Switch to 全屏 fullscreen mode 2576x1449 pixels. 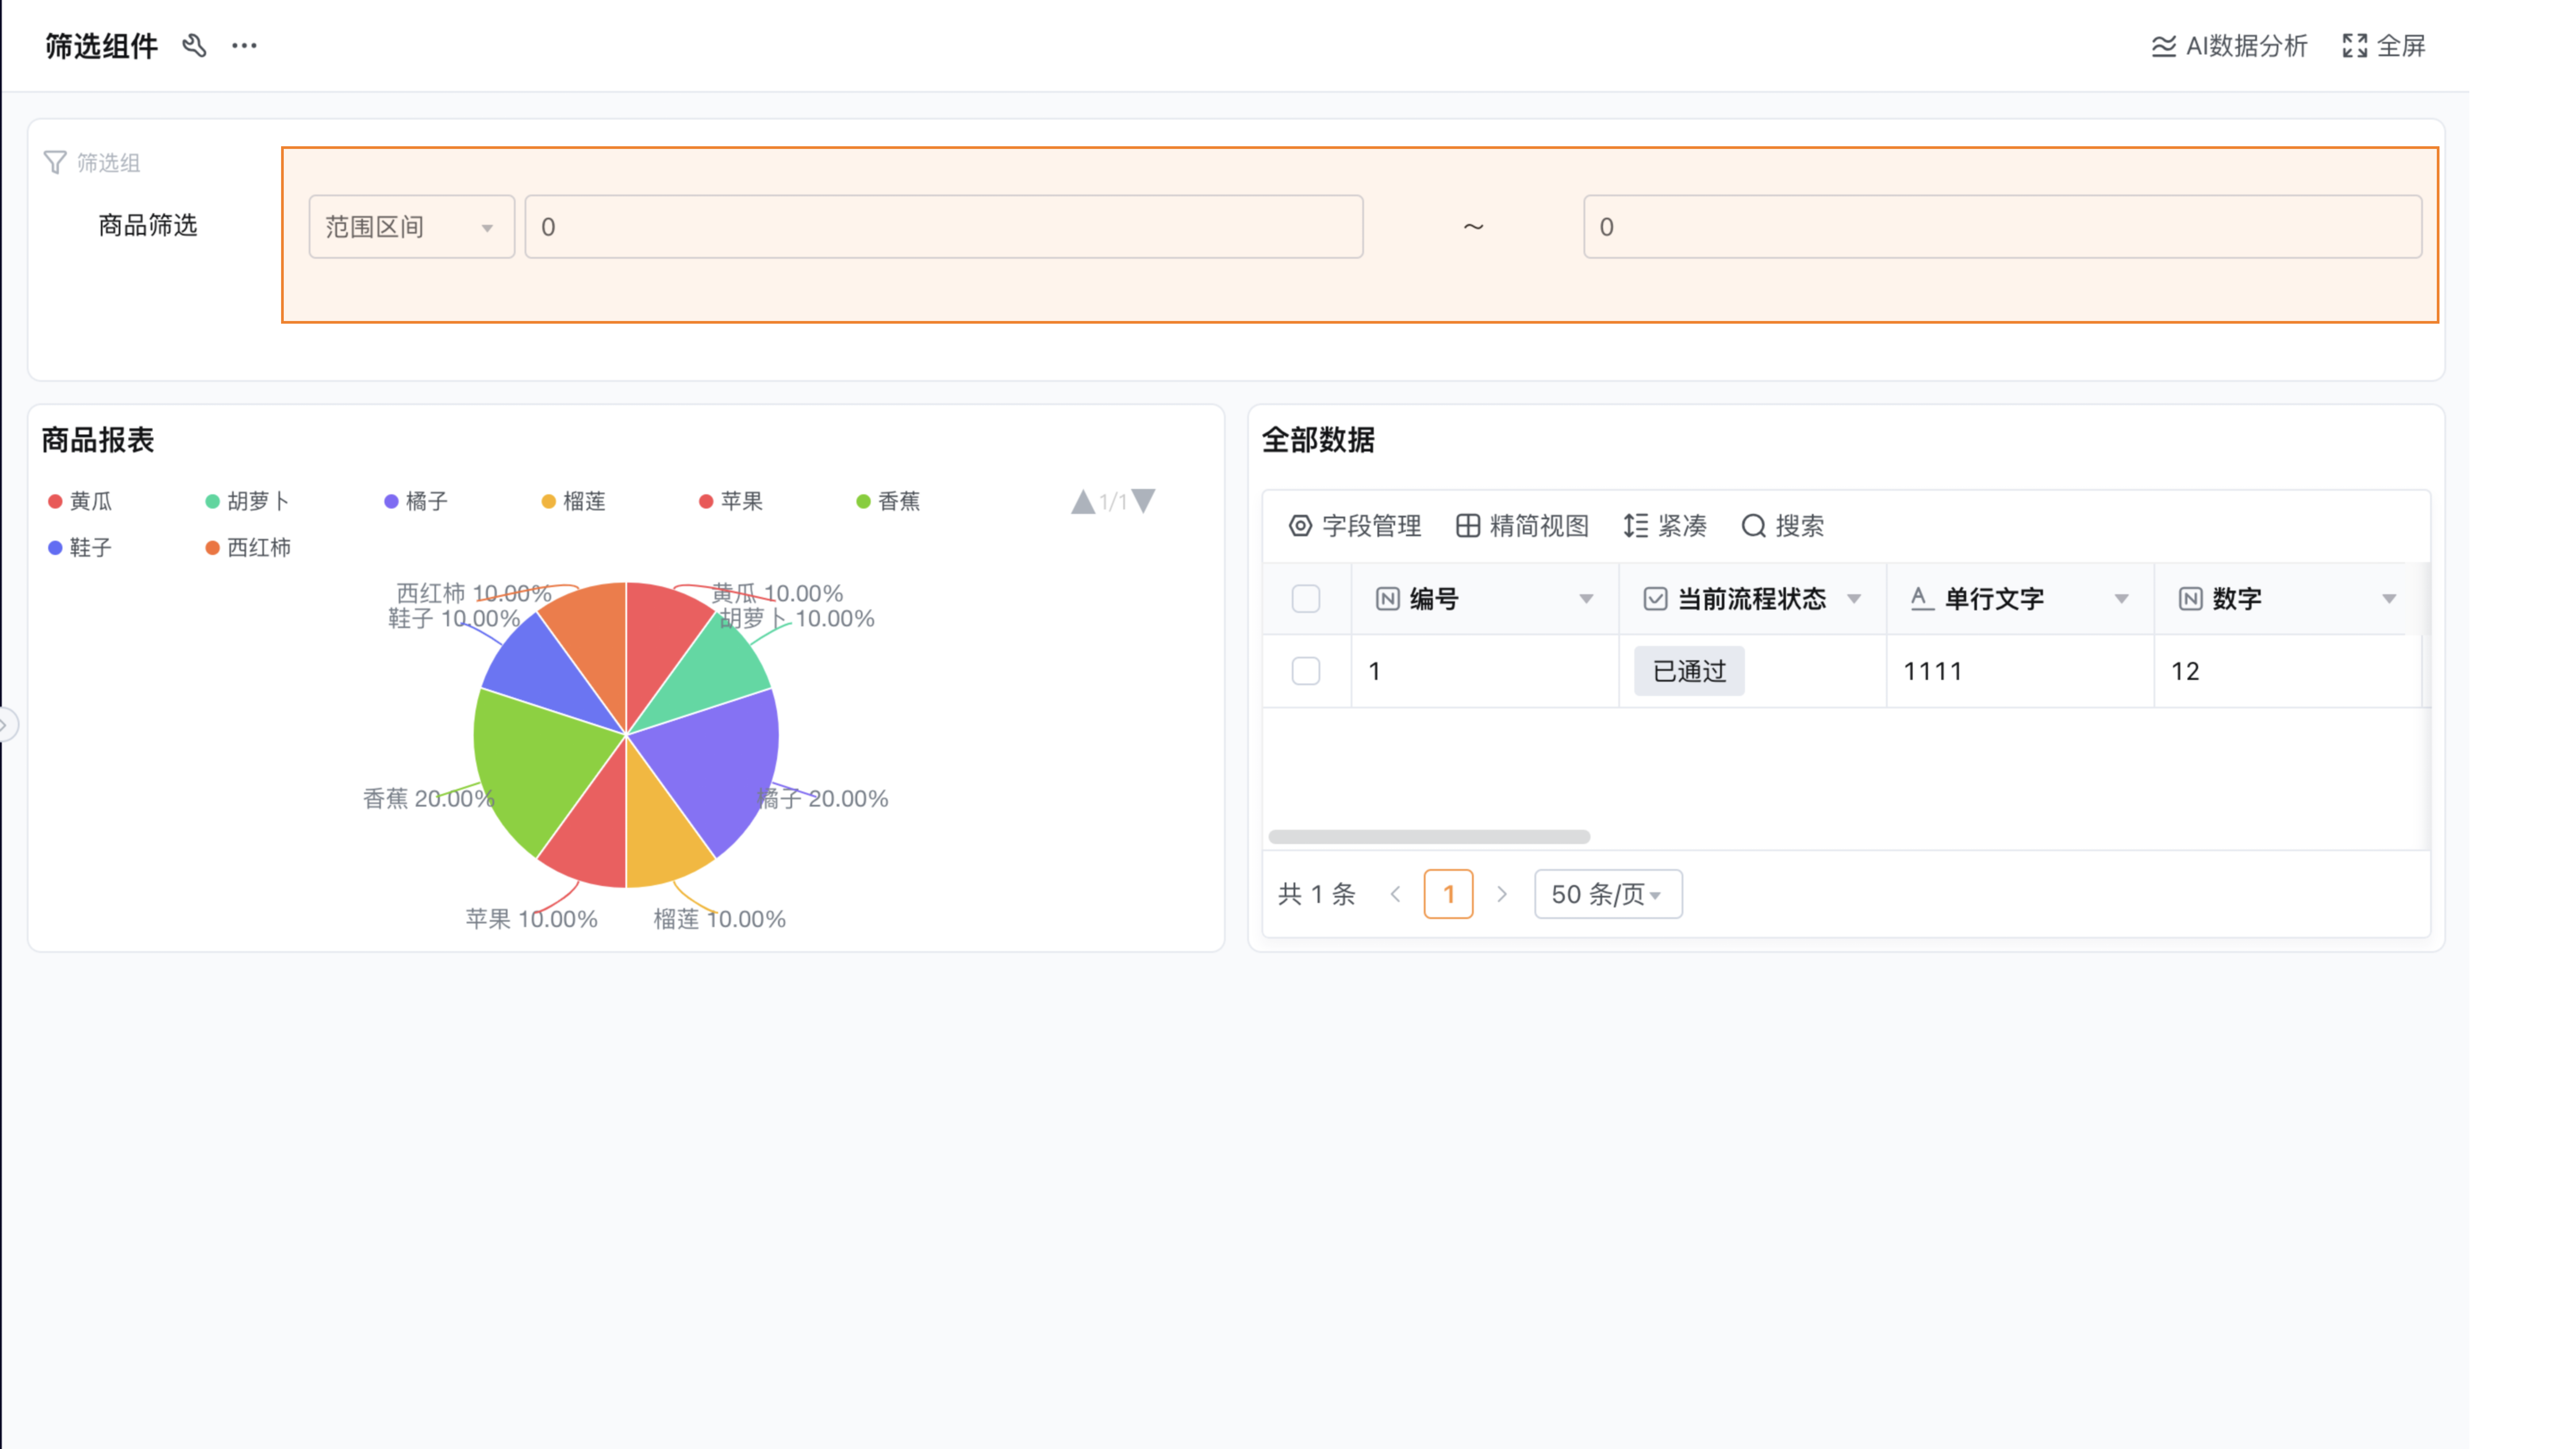2384,46
